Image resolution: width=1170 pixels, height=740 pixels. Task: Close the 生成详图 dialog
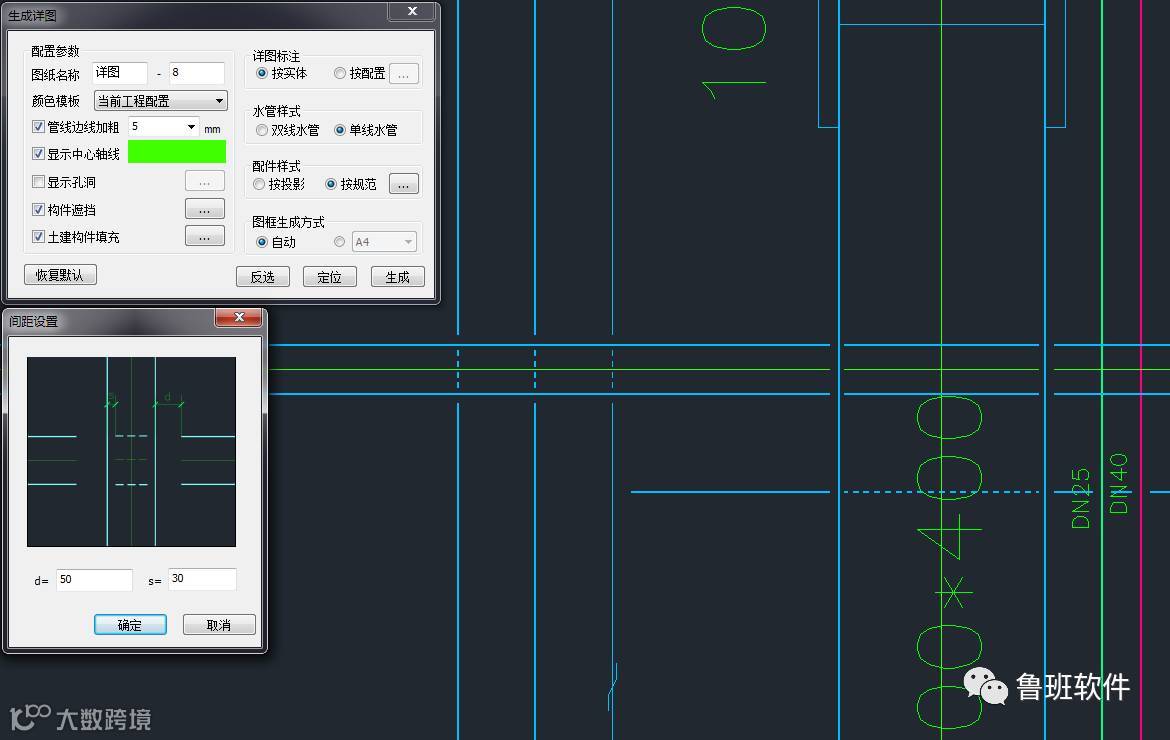click(412, 11)
